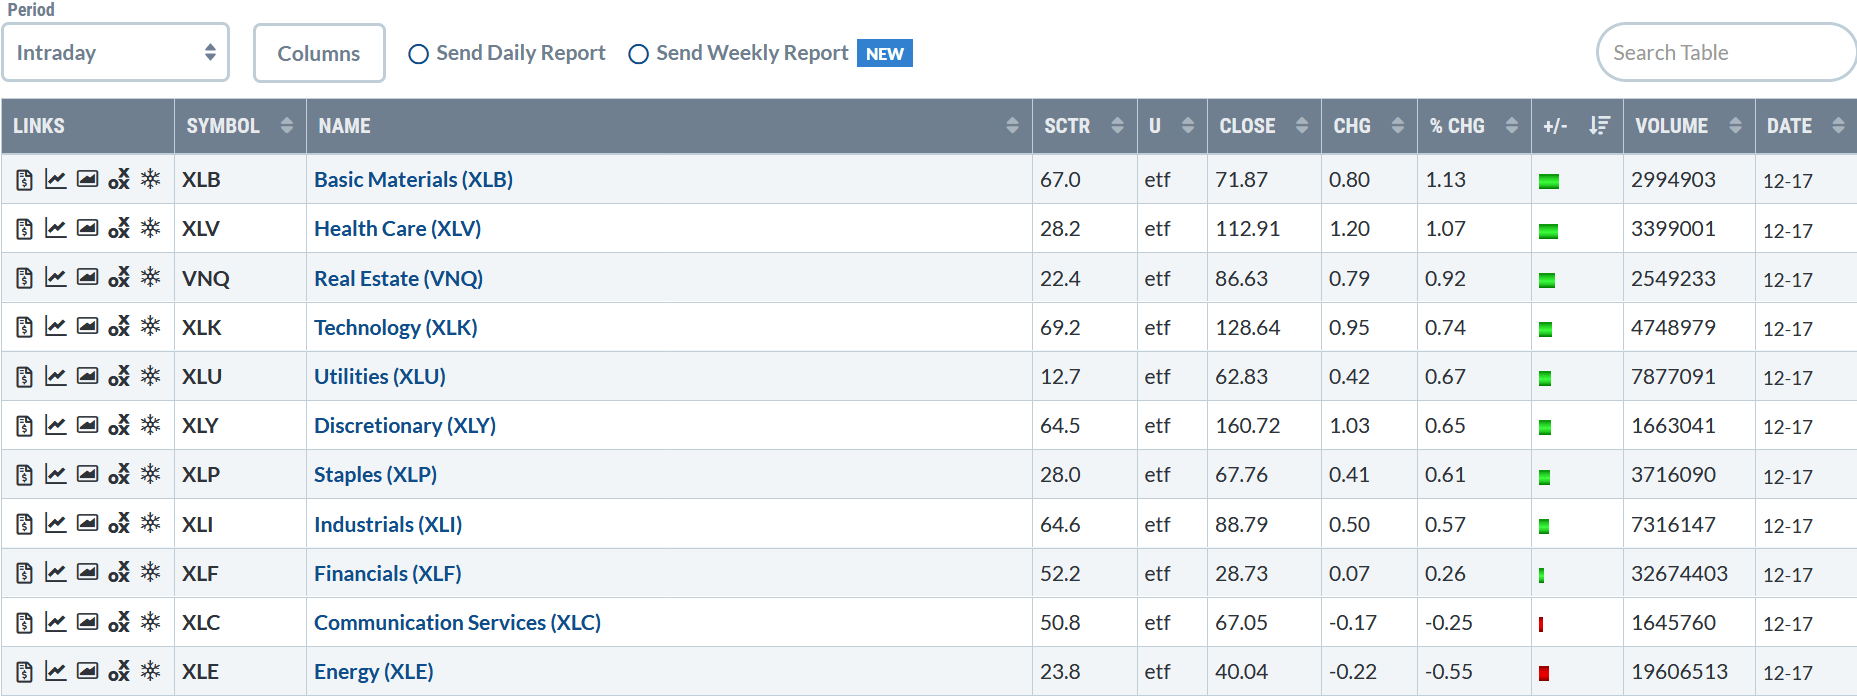Open the seasonality snowflake icon for XLI
The width and height of the screenshot is (1857, 697).
tap(151, 524)
